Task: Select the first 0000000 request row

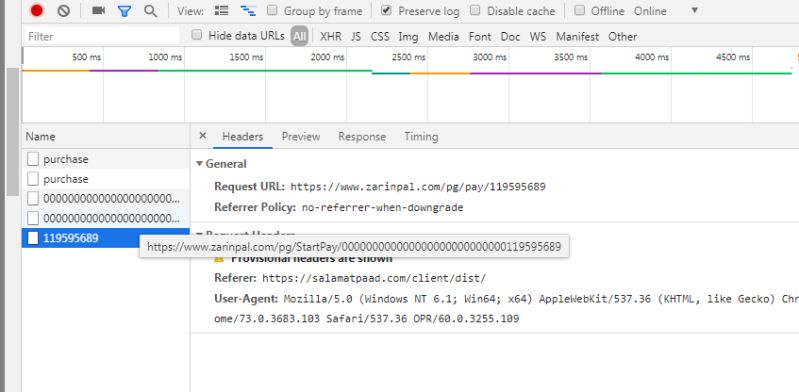Action: [x=105, y=198]
